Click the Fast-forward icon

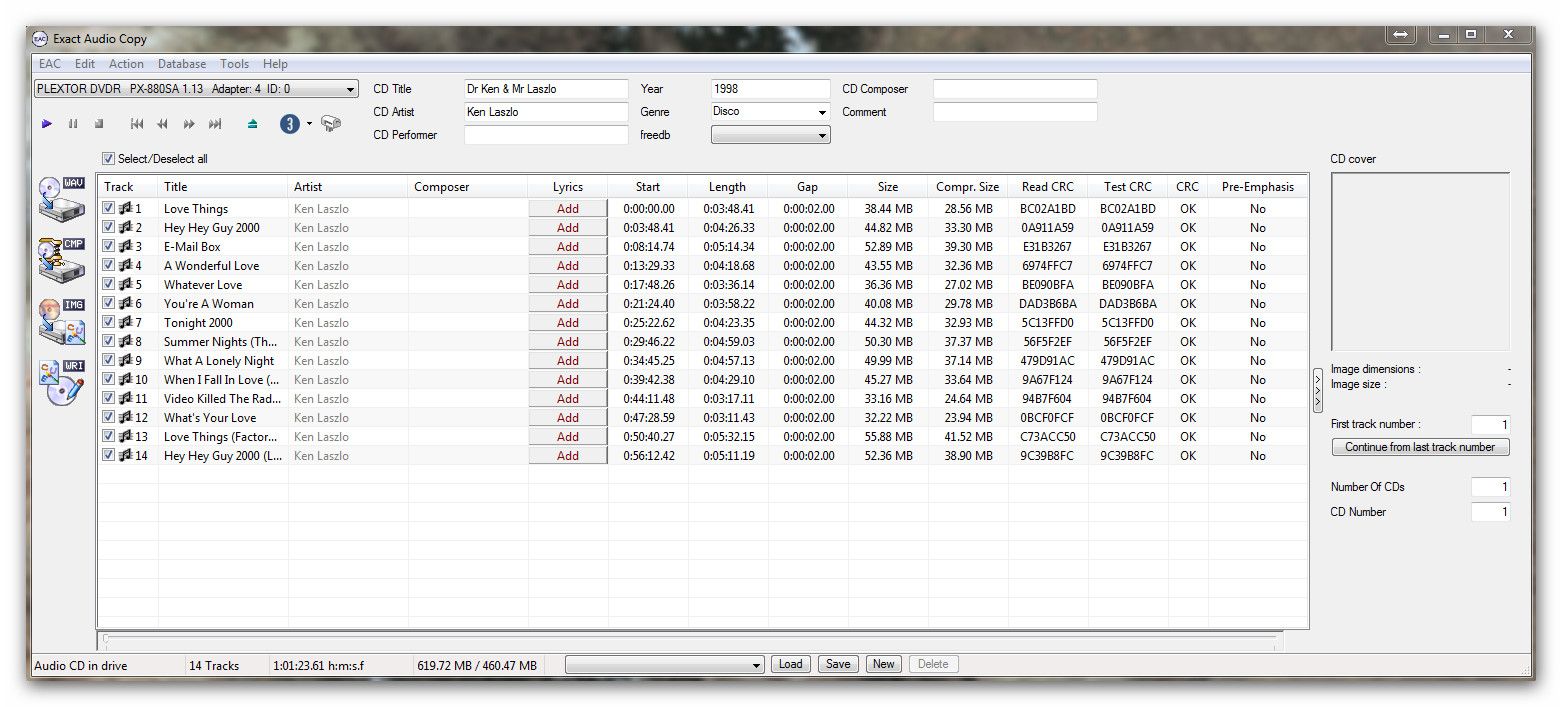pyautogui.click(x=189, y=124)
